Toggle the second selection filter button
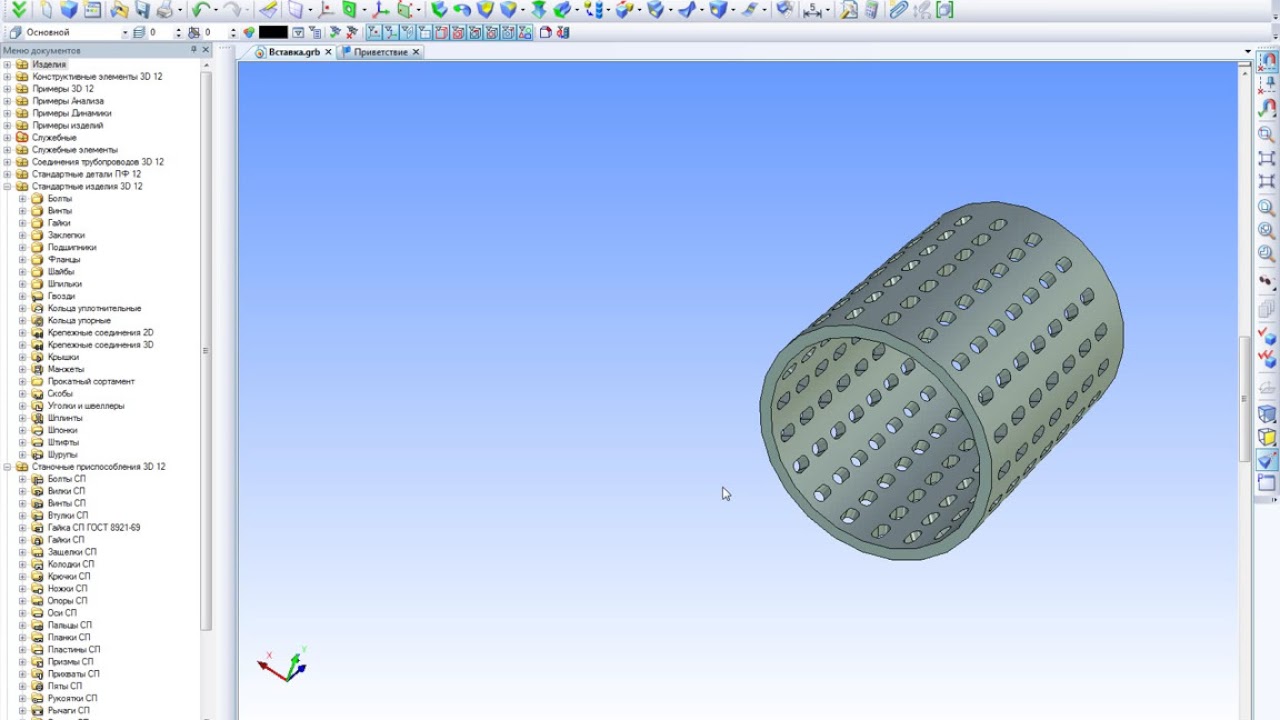The height and width of the screenshot is (720, 1280). click(390, 32)
